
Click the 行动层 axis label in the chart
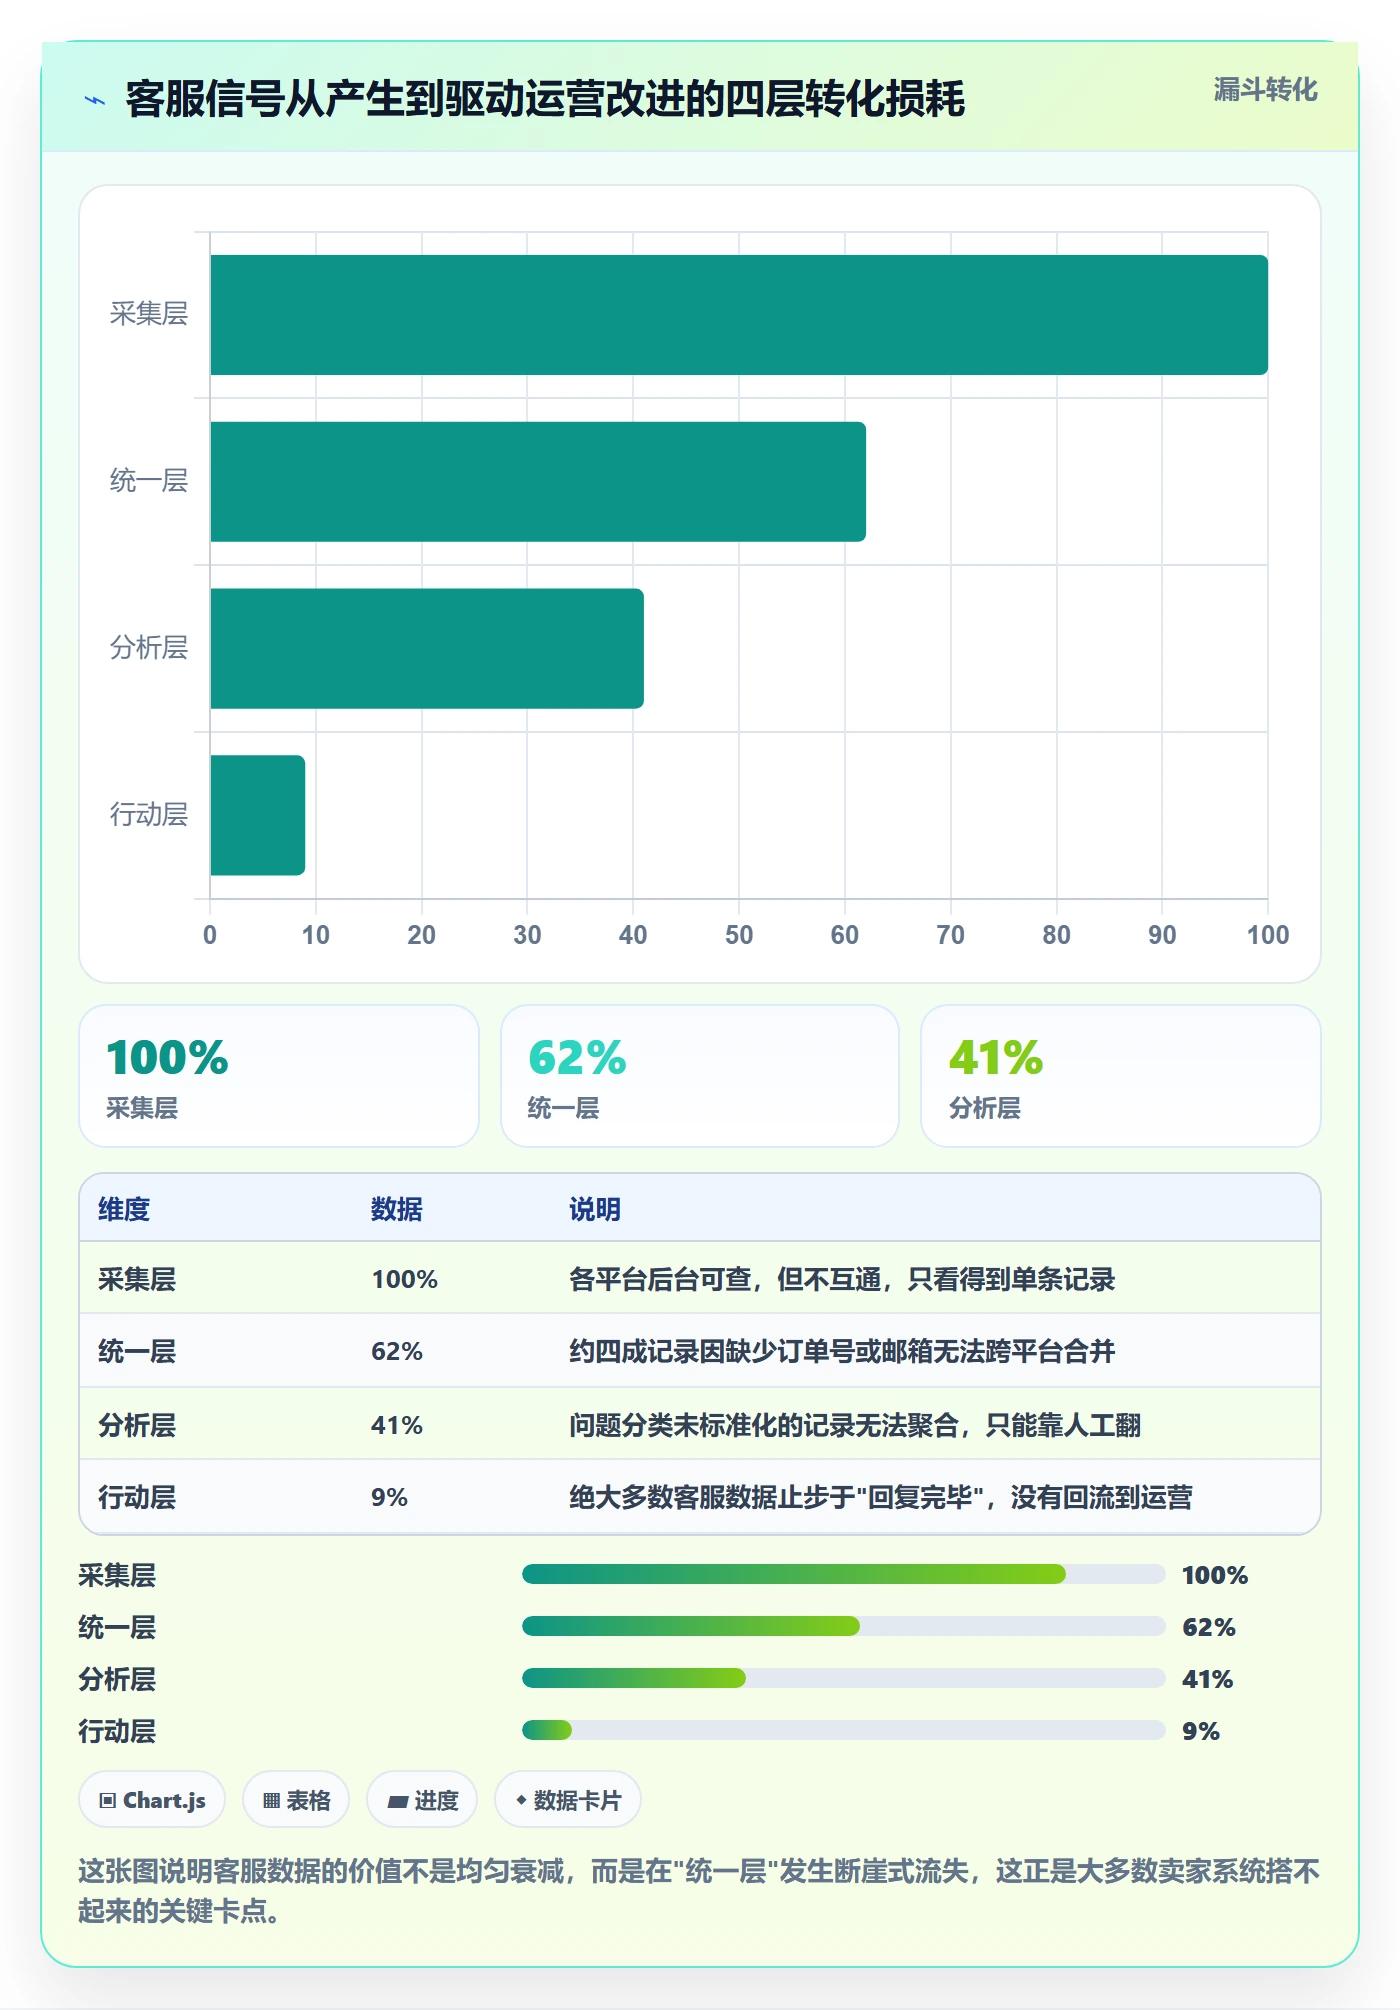point(149,814)
